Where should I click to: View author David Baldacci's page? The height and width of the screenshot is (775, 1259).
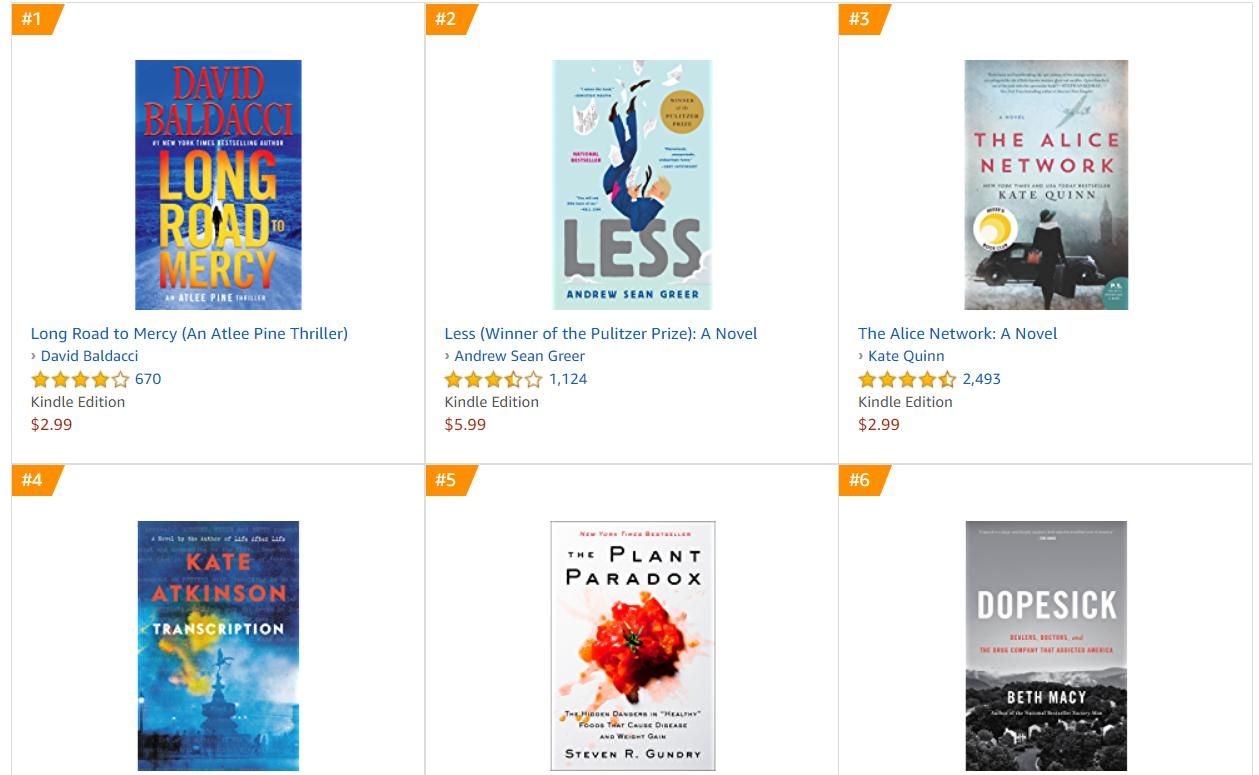coord(89,356)
